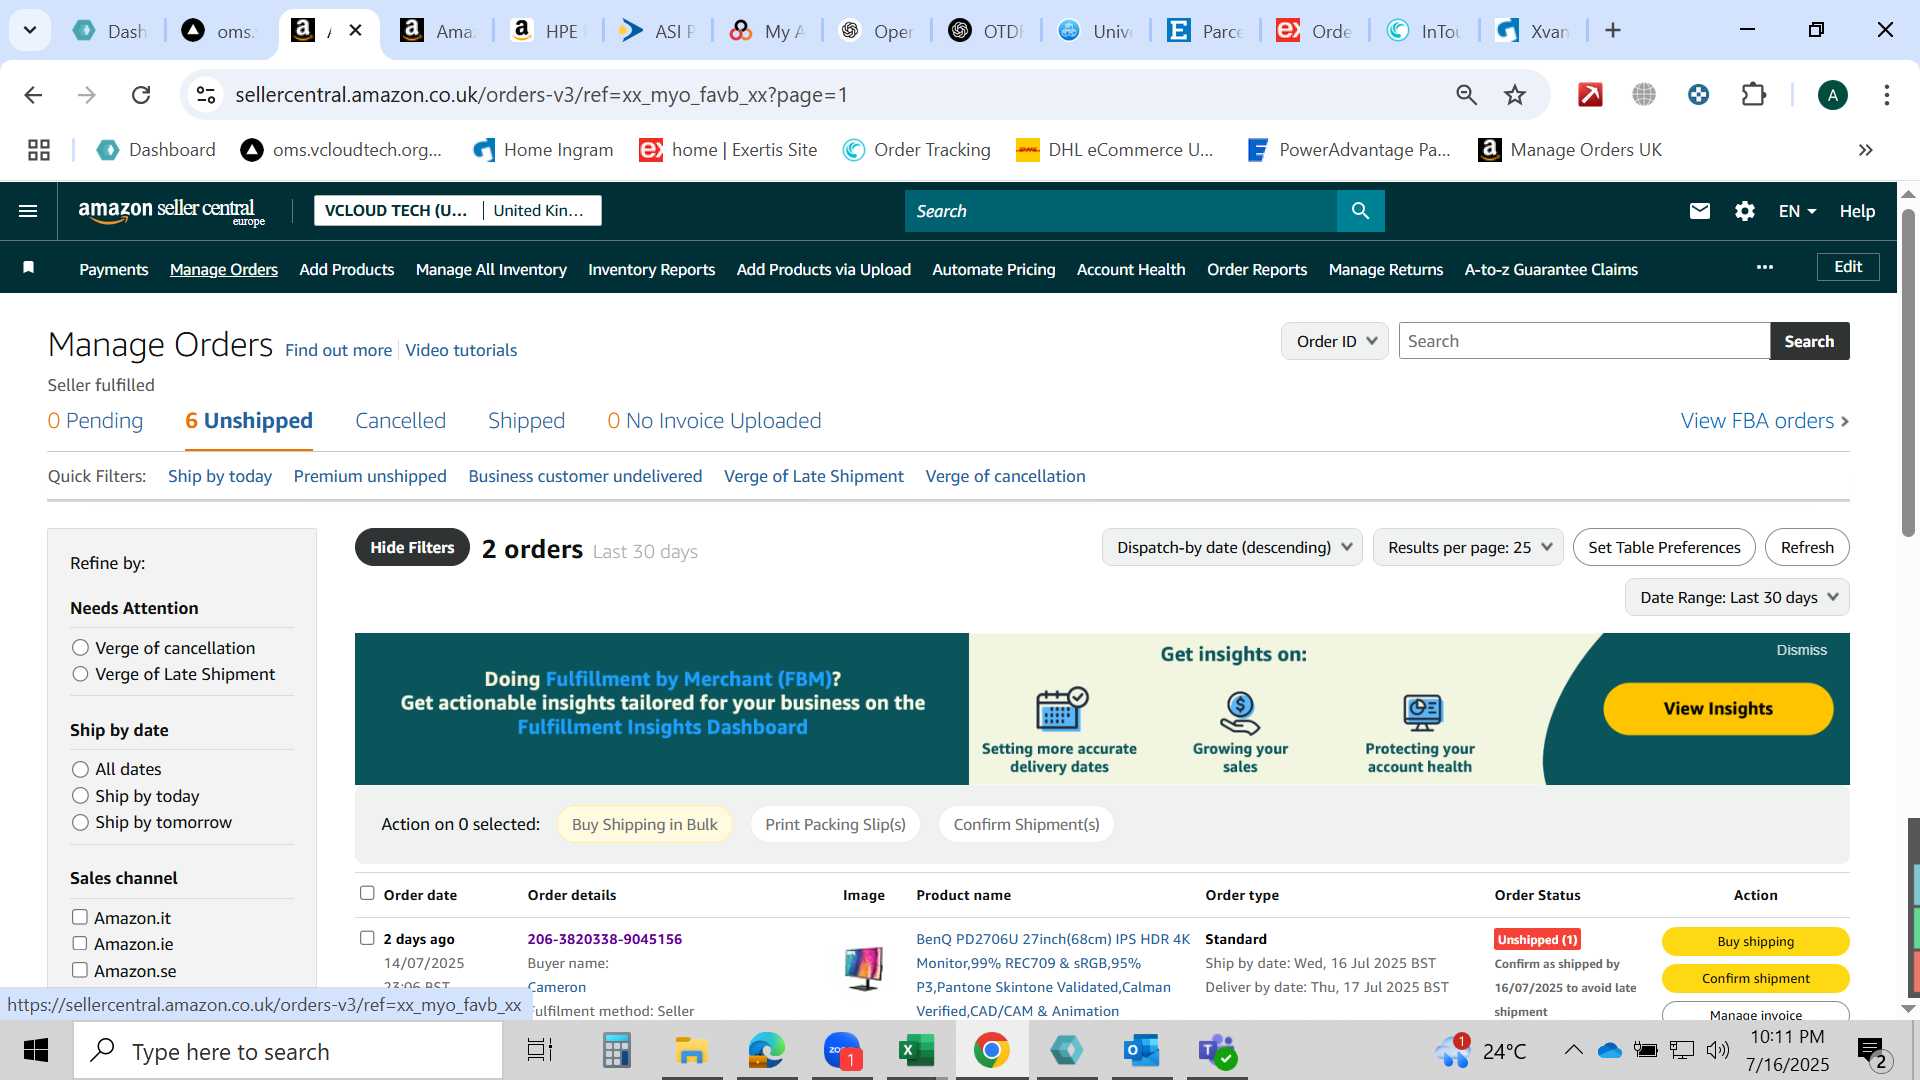Open the browser tab search chevron
This screenshot has width=1920, height=1080.
pyautogui.click(x=30, y=31)
